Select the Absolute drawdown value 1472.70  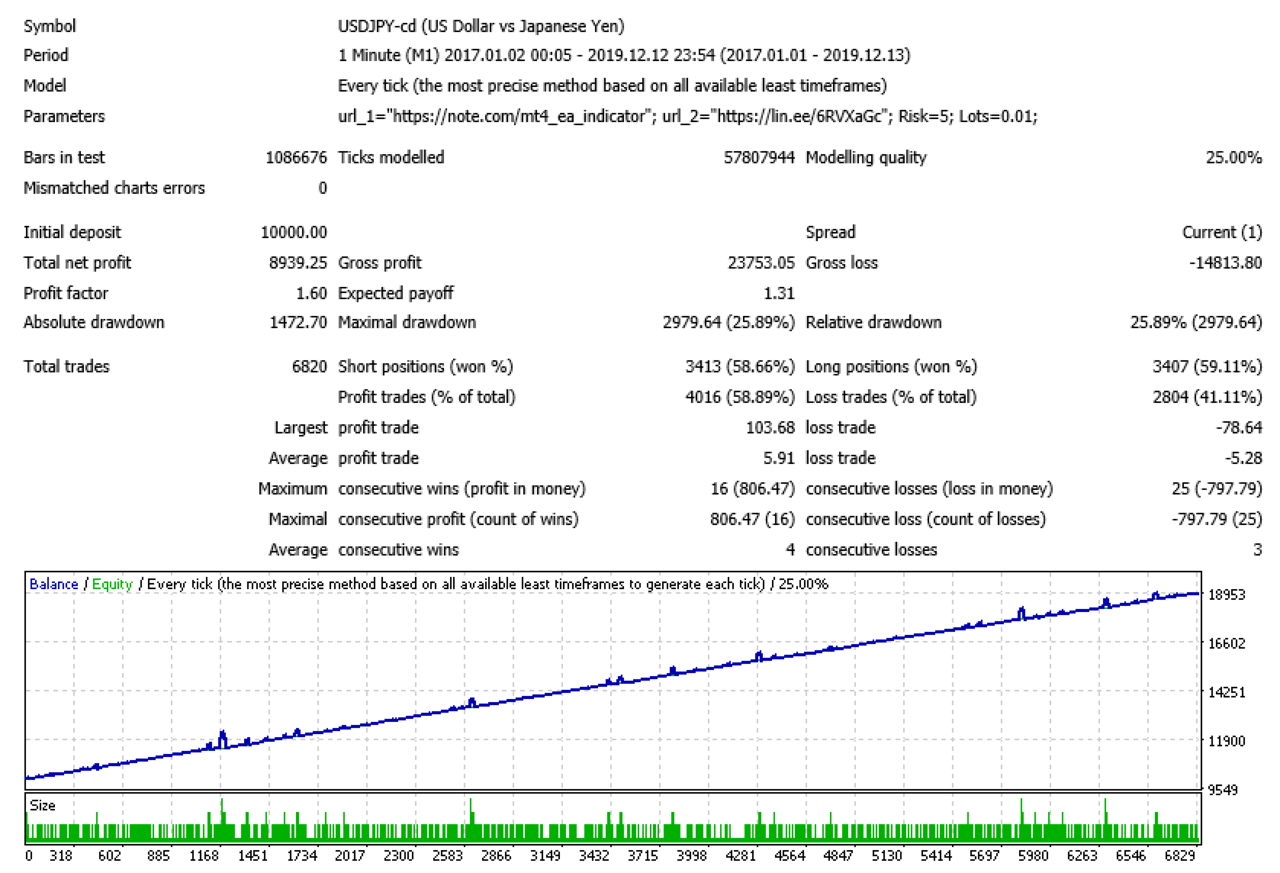298,323
